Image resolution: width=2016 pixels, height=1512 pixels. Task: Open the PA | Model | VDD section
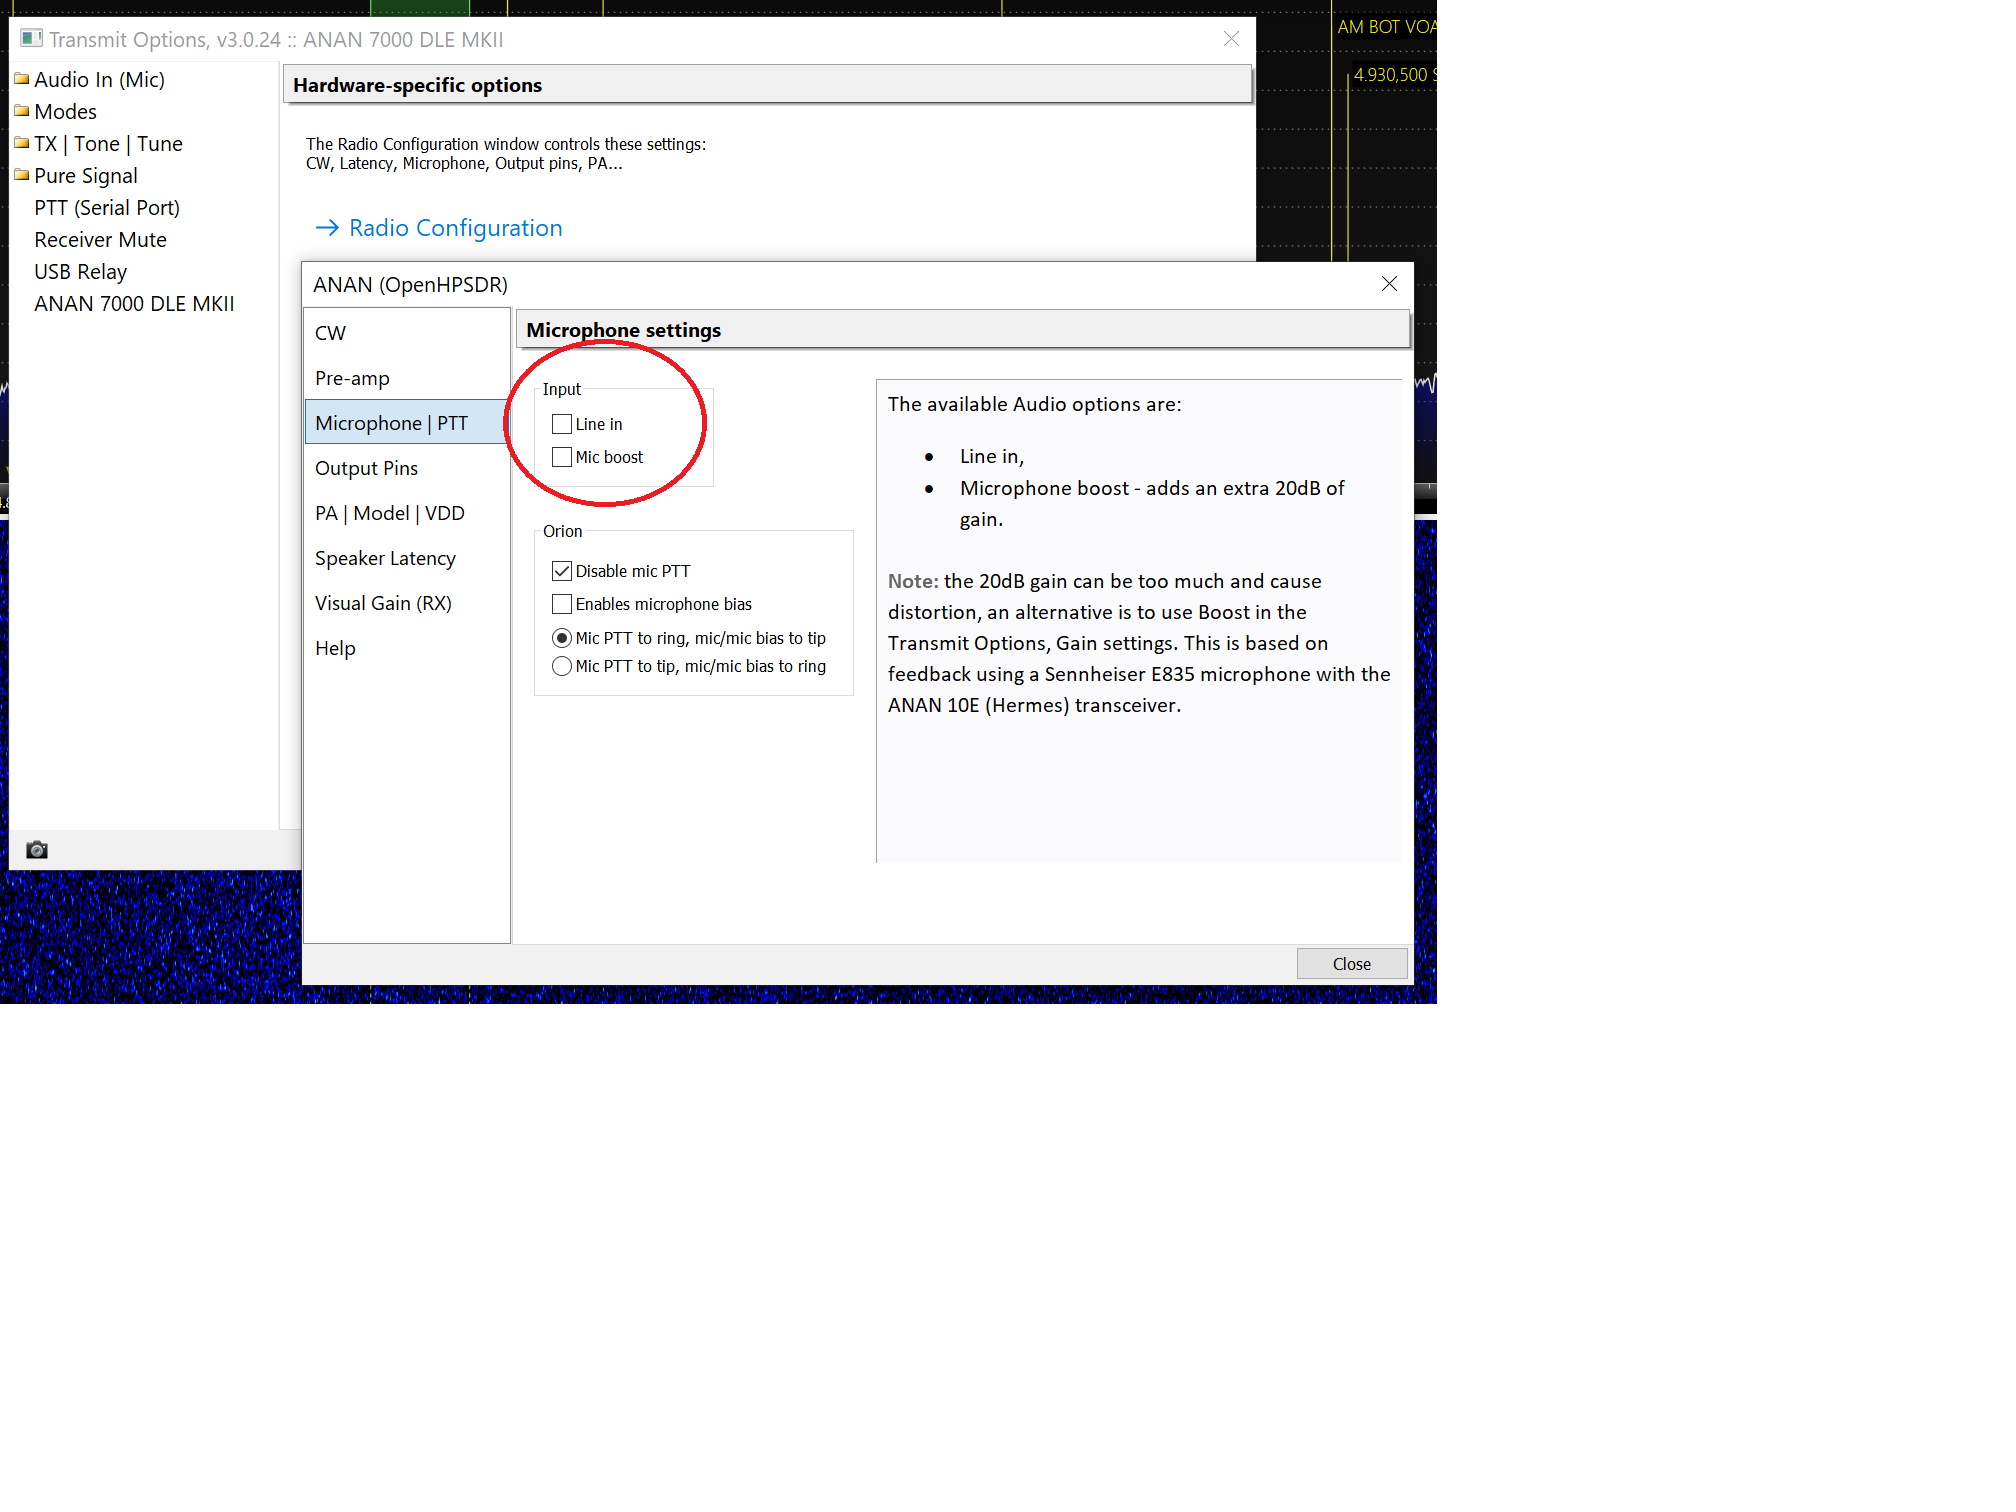pos(406,513)
